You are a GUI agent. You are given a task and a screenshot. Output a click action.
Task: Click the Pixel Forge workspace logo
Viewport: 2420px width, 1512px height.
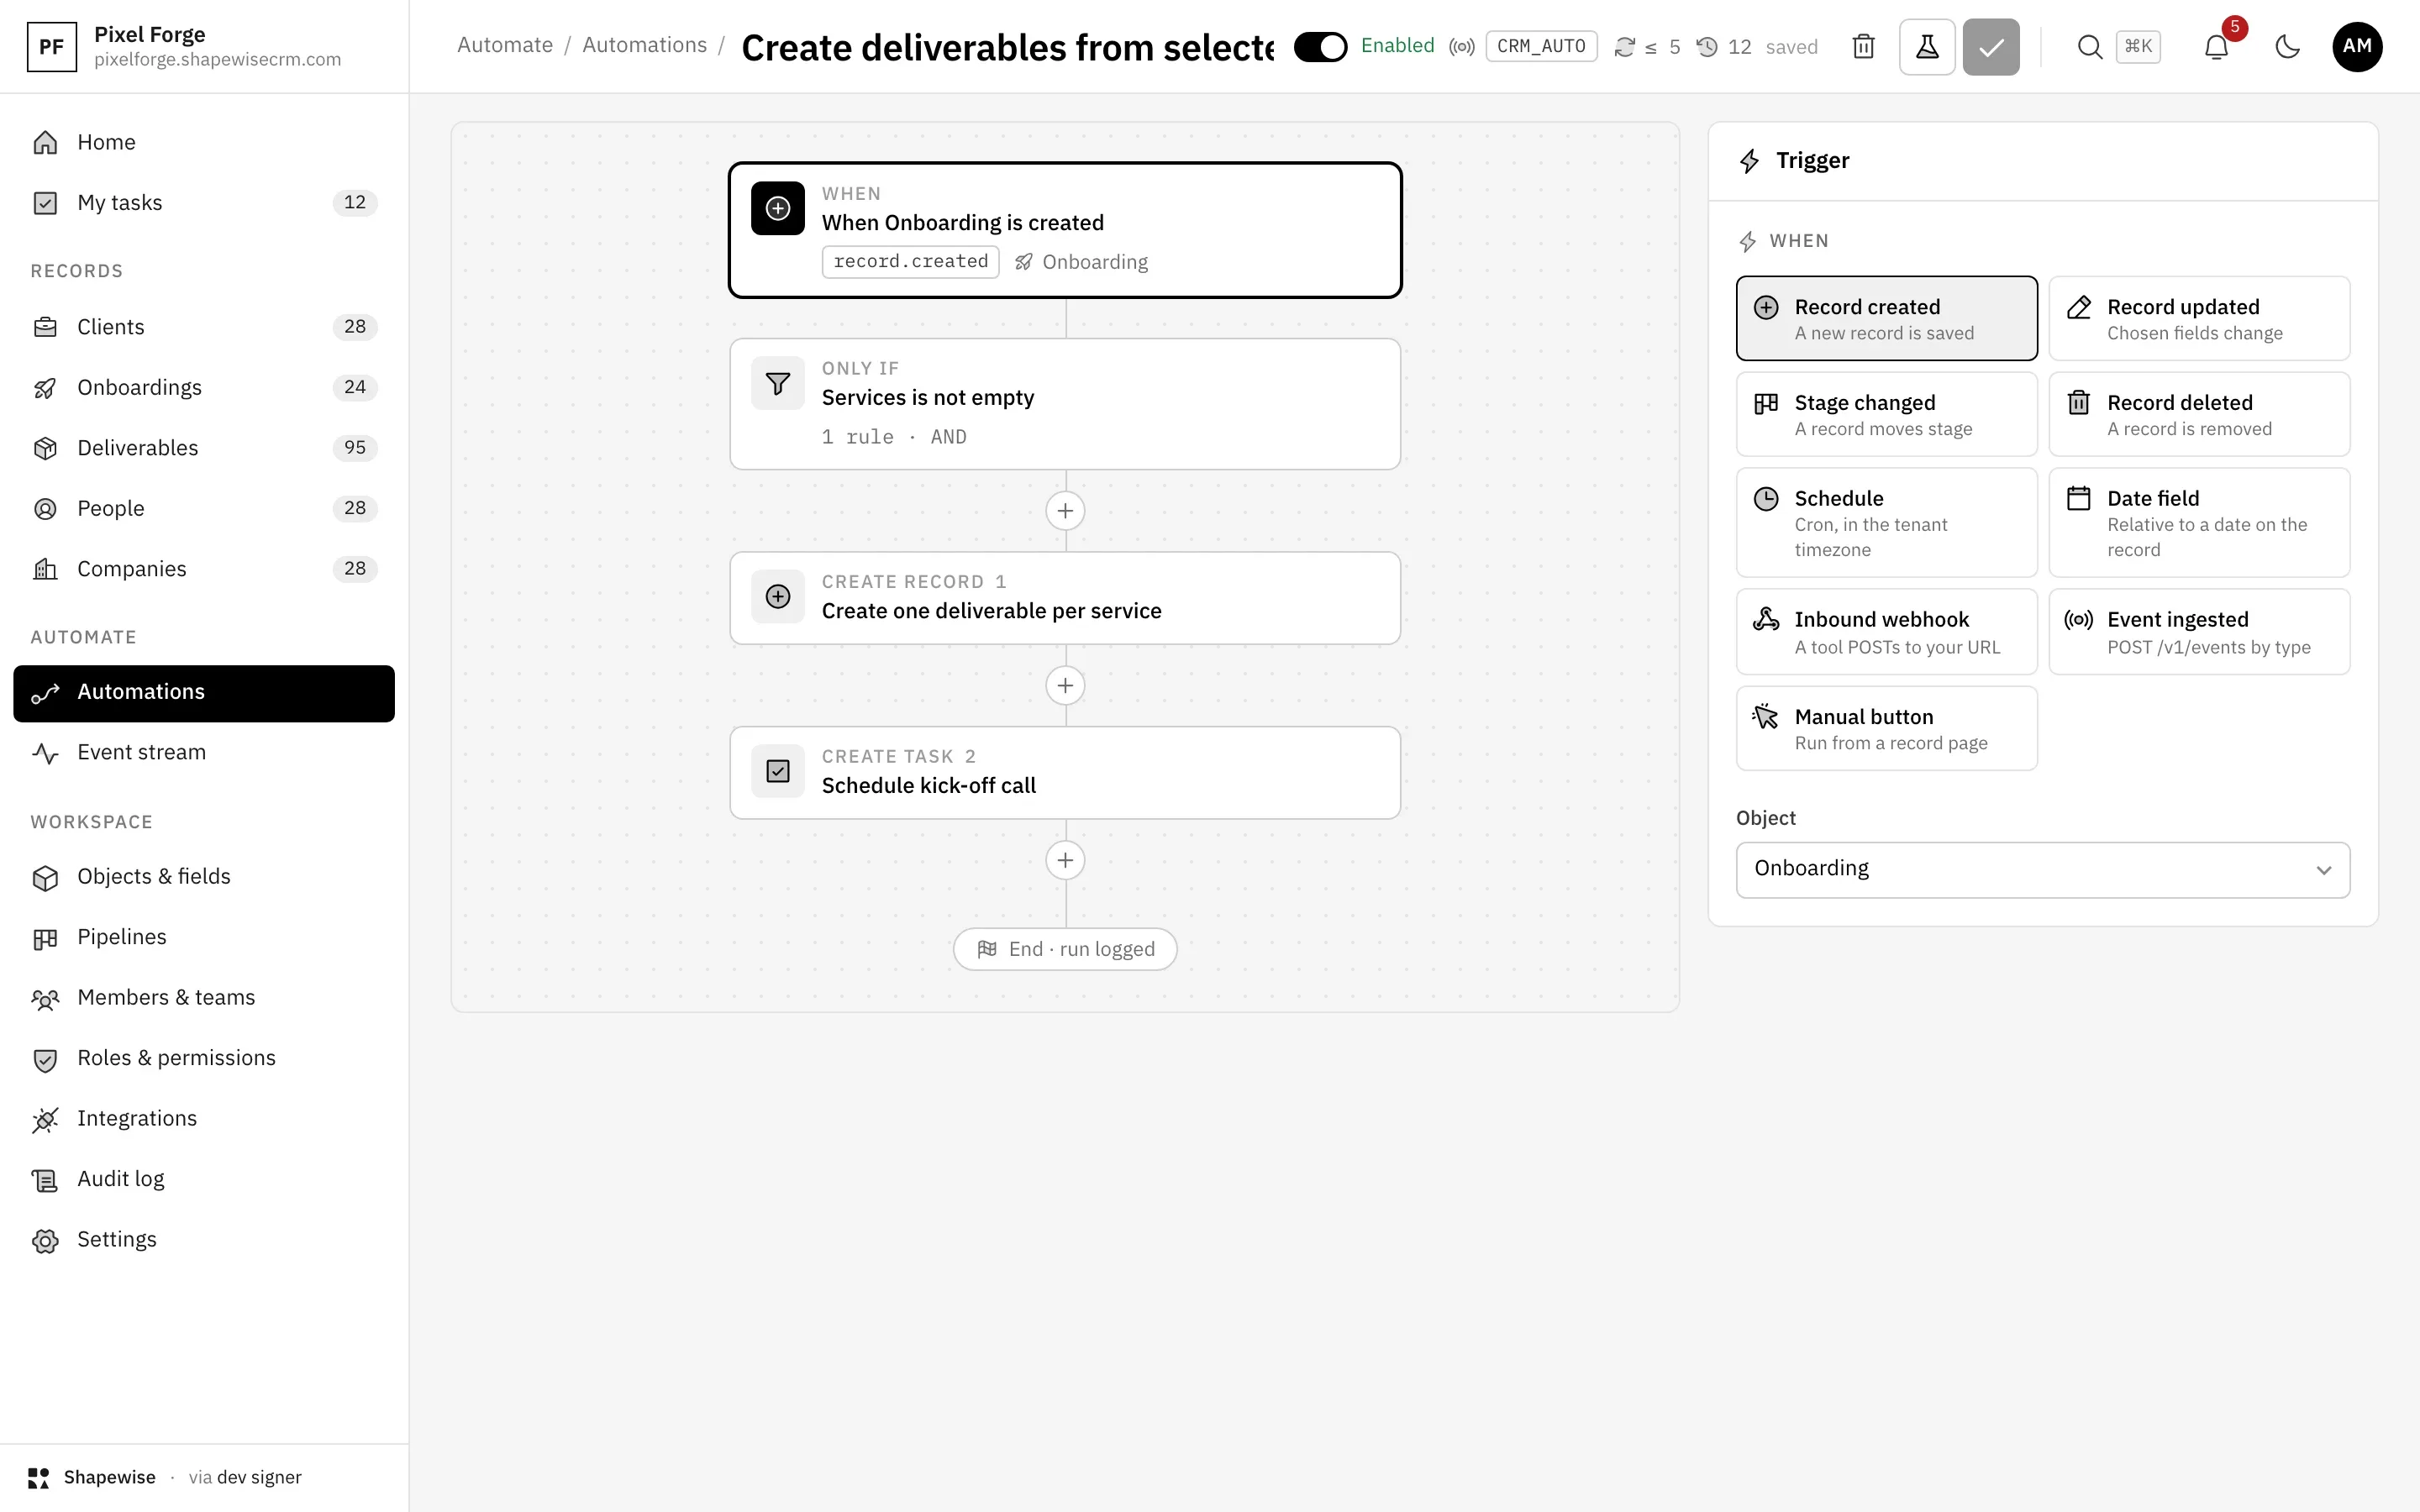click(52, 47)
